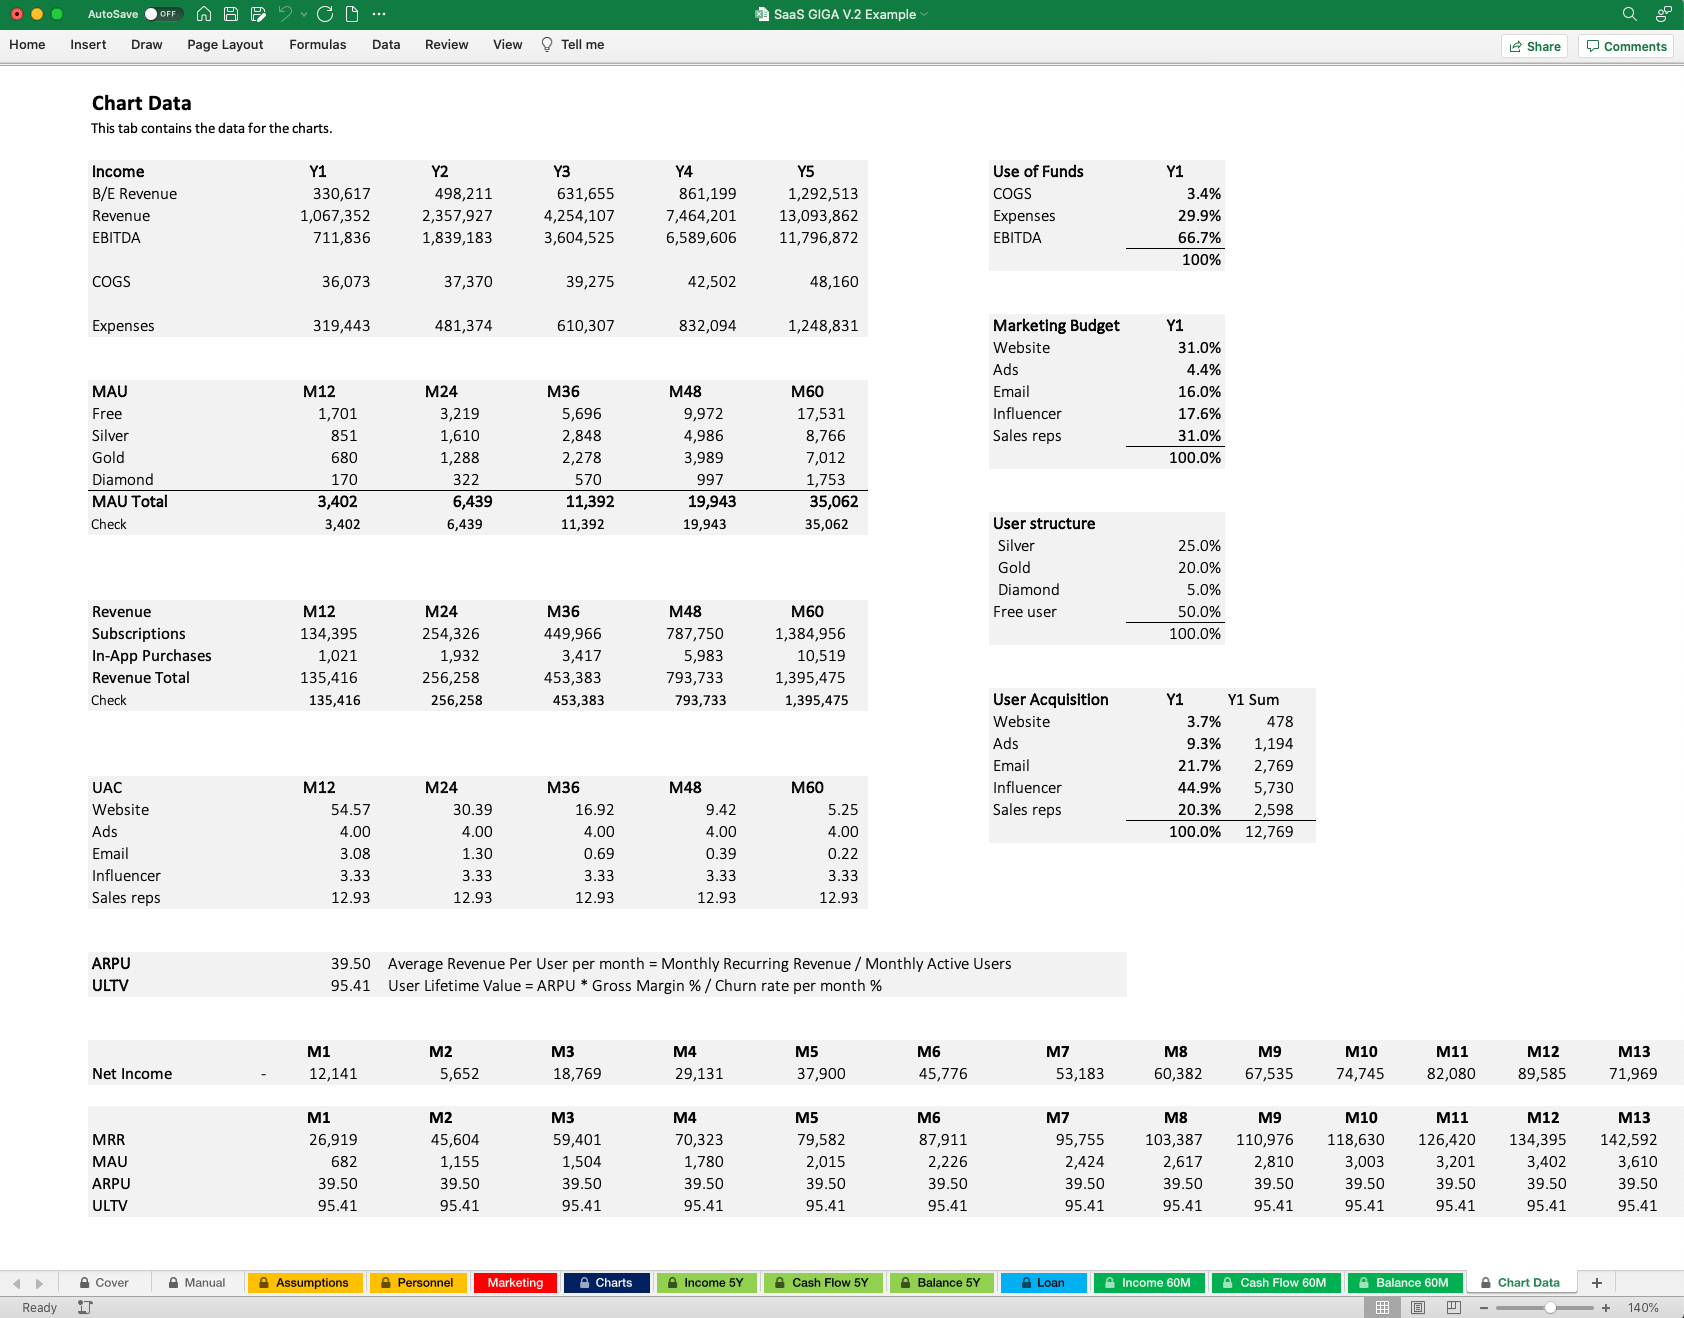1684x1318 pixels.
Task: Switch to the Income 60M sheet tab
Action: [1148, 1283]
